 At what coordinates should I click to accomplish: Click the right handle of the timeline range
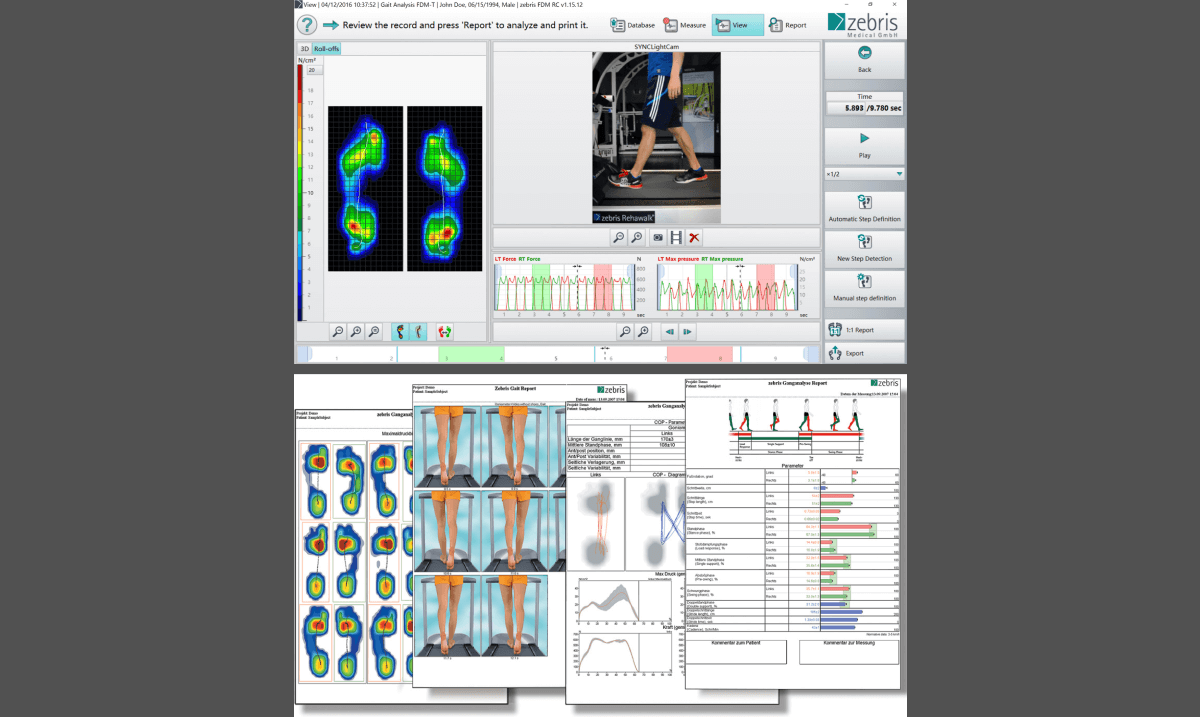(811, 354)
